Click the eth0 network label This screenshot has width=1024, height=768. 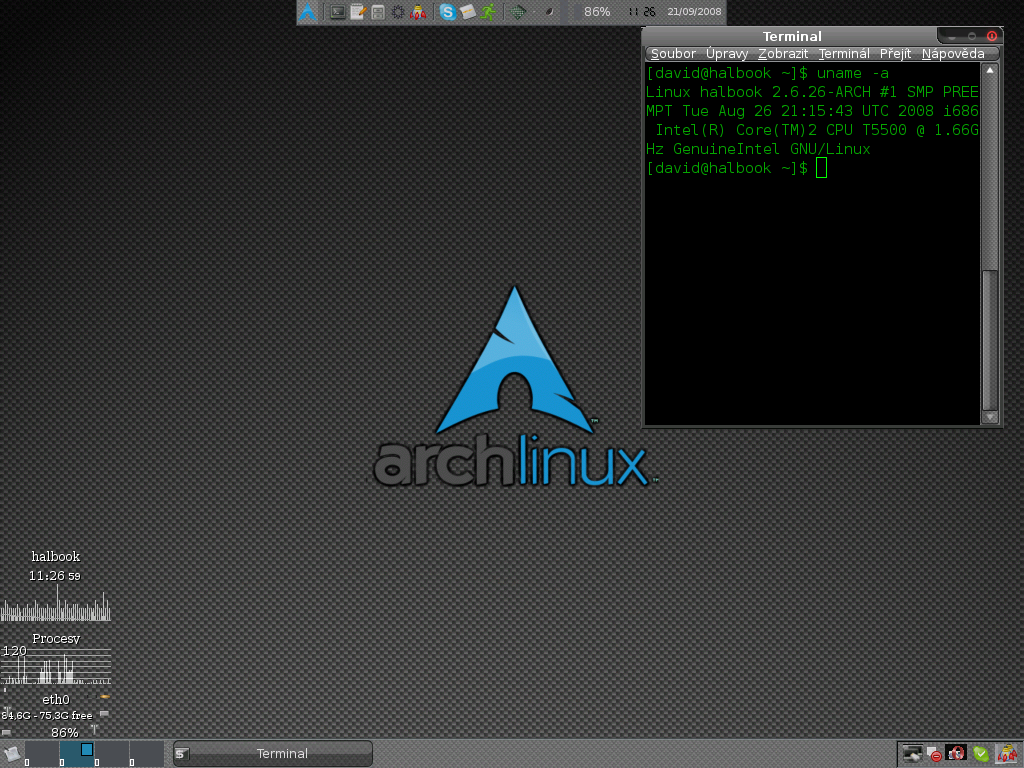[x=56, y=699]
